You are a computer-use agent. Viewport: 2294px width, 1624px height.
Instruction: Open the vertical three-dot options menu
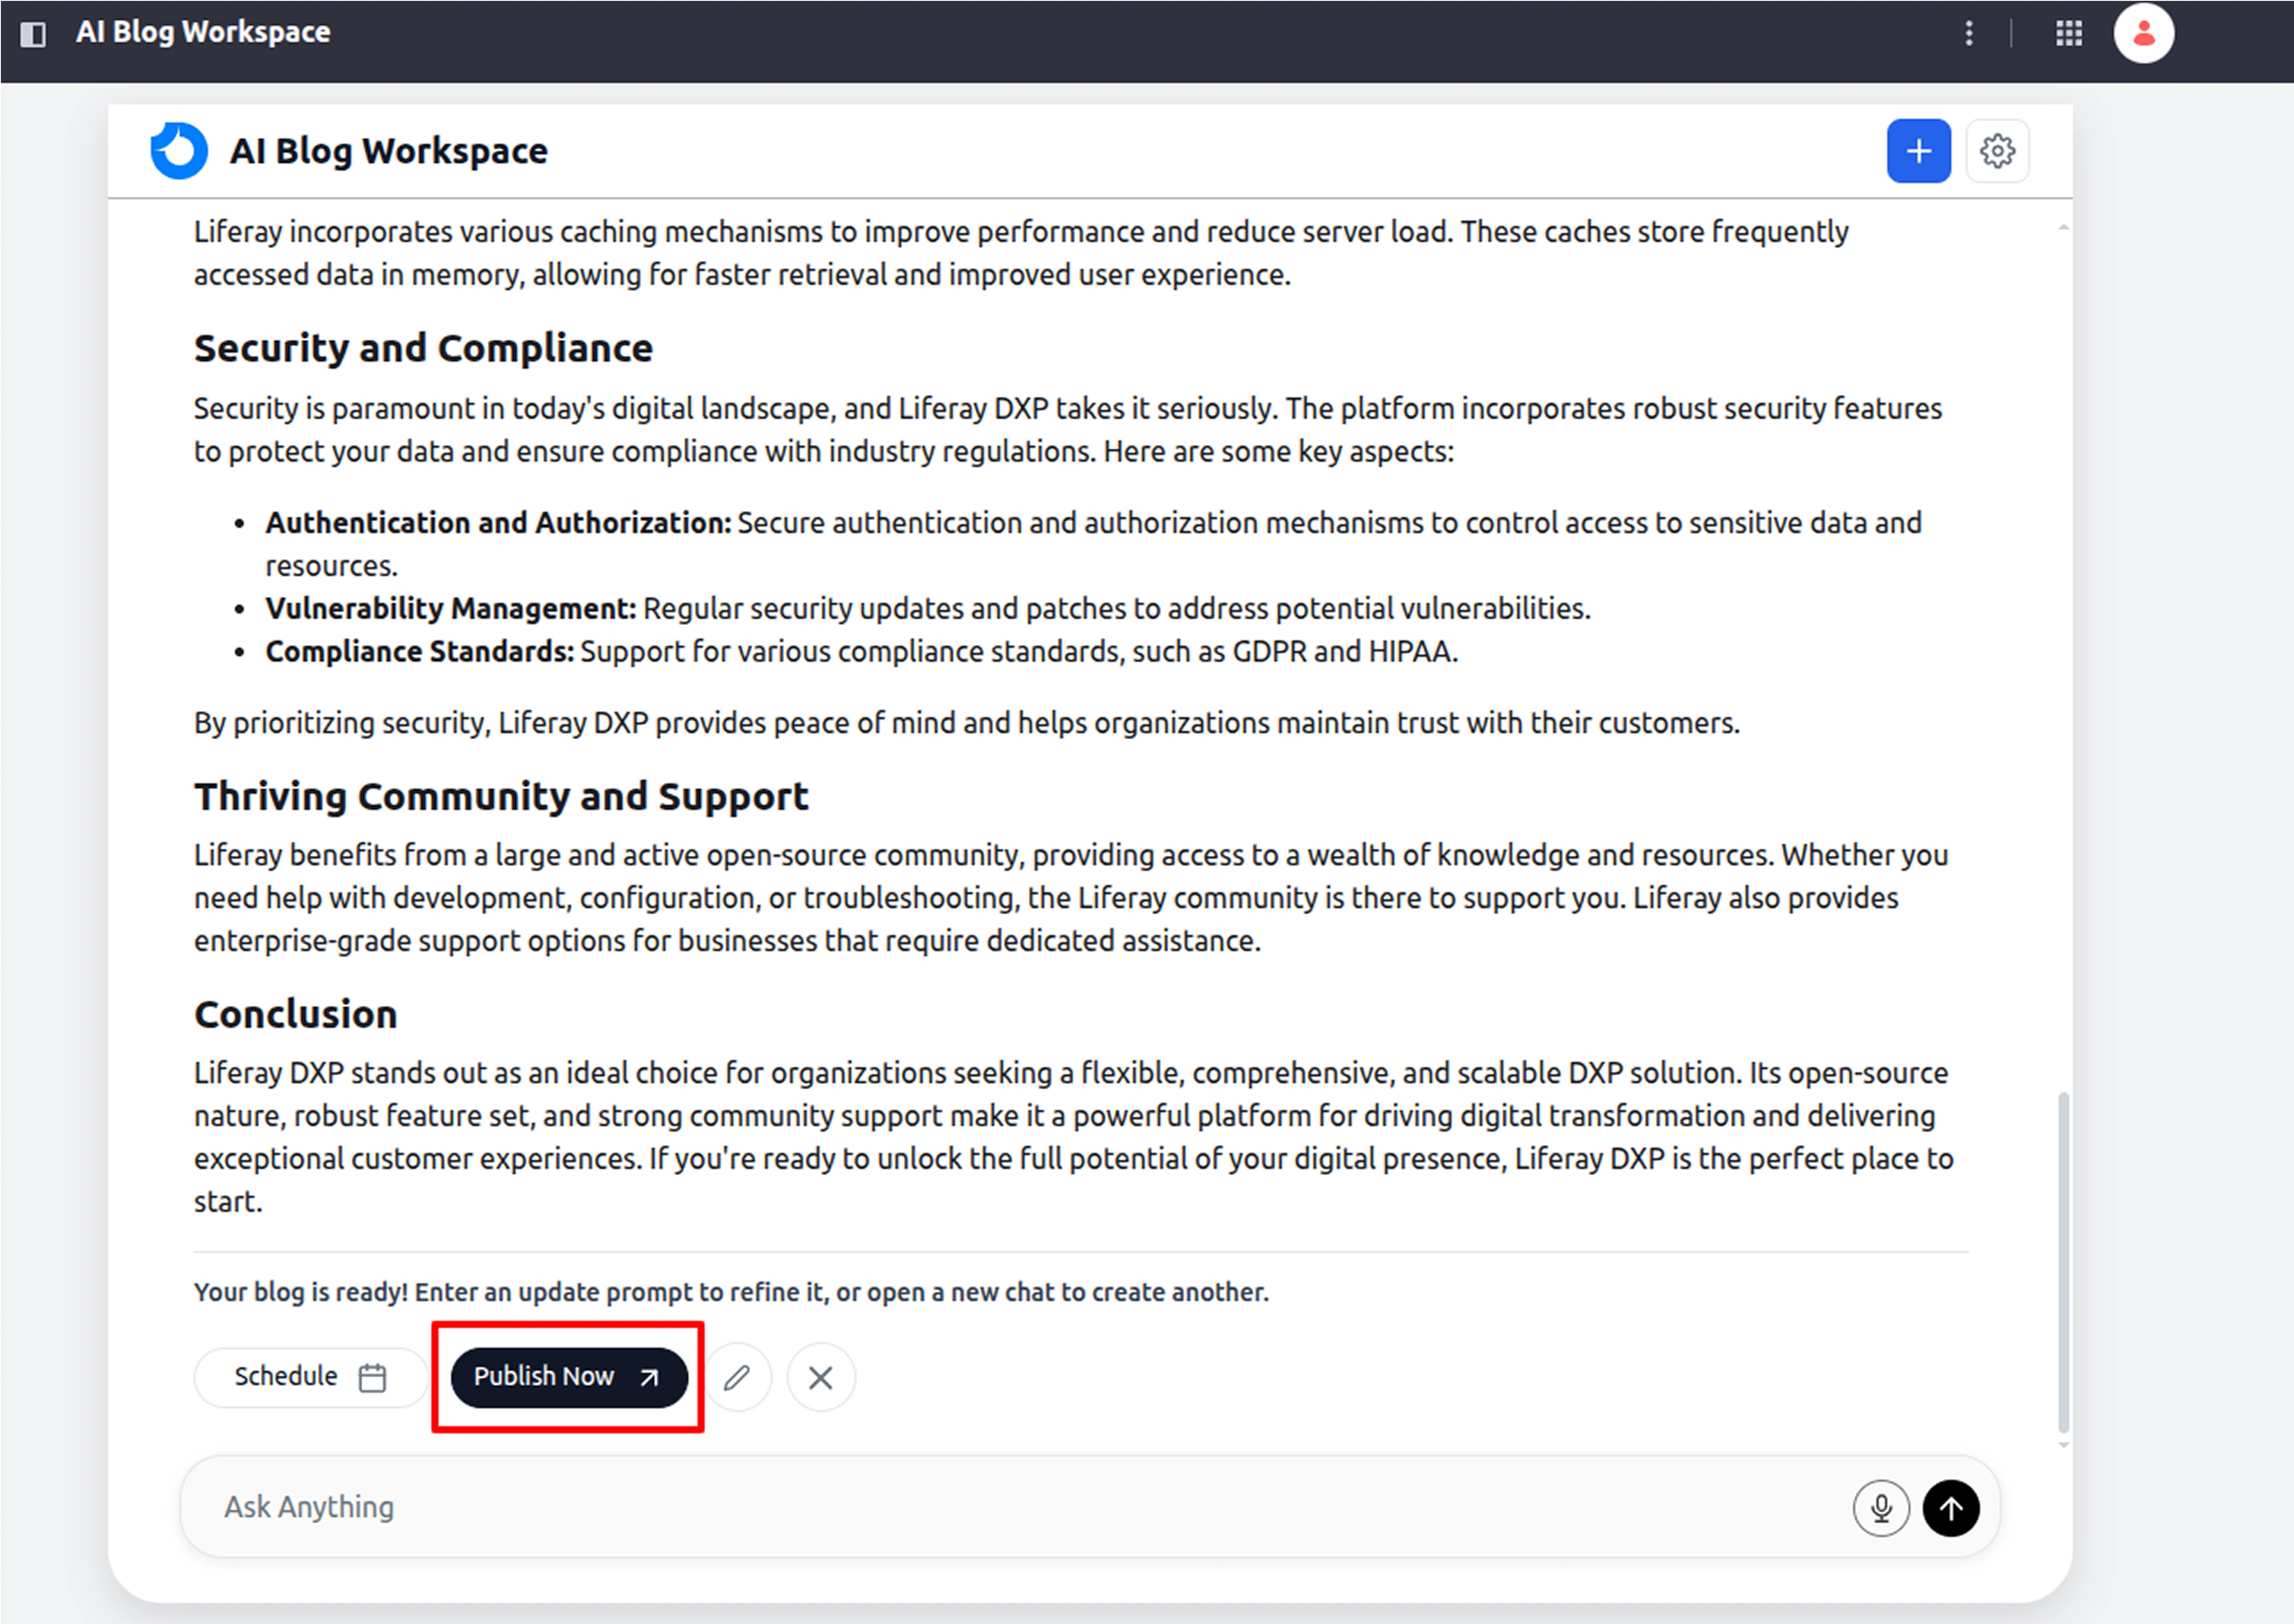[1969, 33]
